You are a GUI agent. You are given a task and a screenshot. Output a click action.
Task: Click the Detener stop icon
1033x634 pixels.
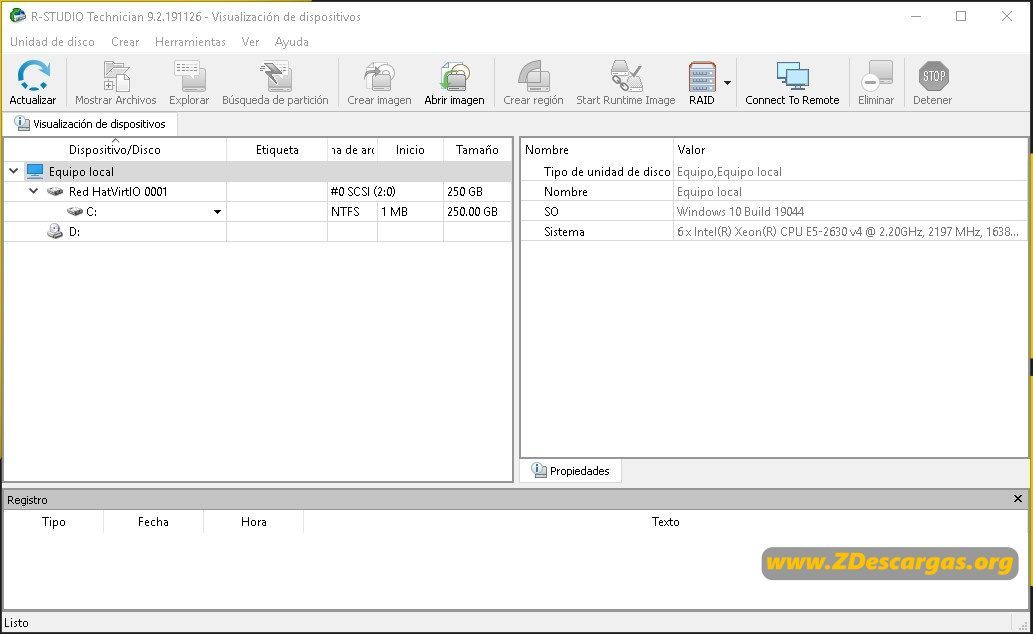click(933, 76)
